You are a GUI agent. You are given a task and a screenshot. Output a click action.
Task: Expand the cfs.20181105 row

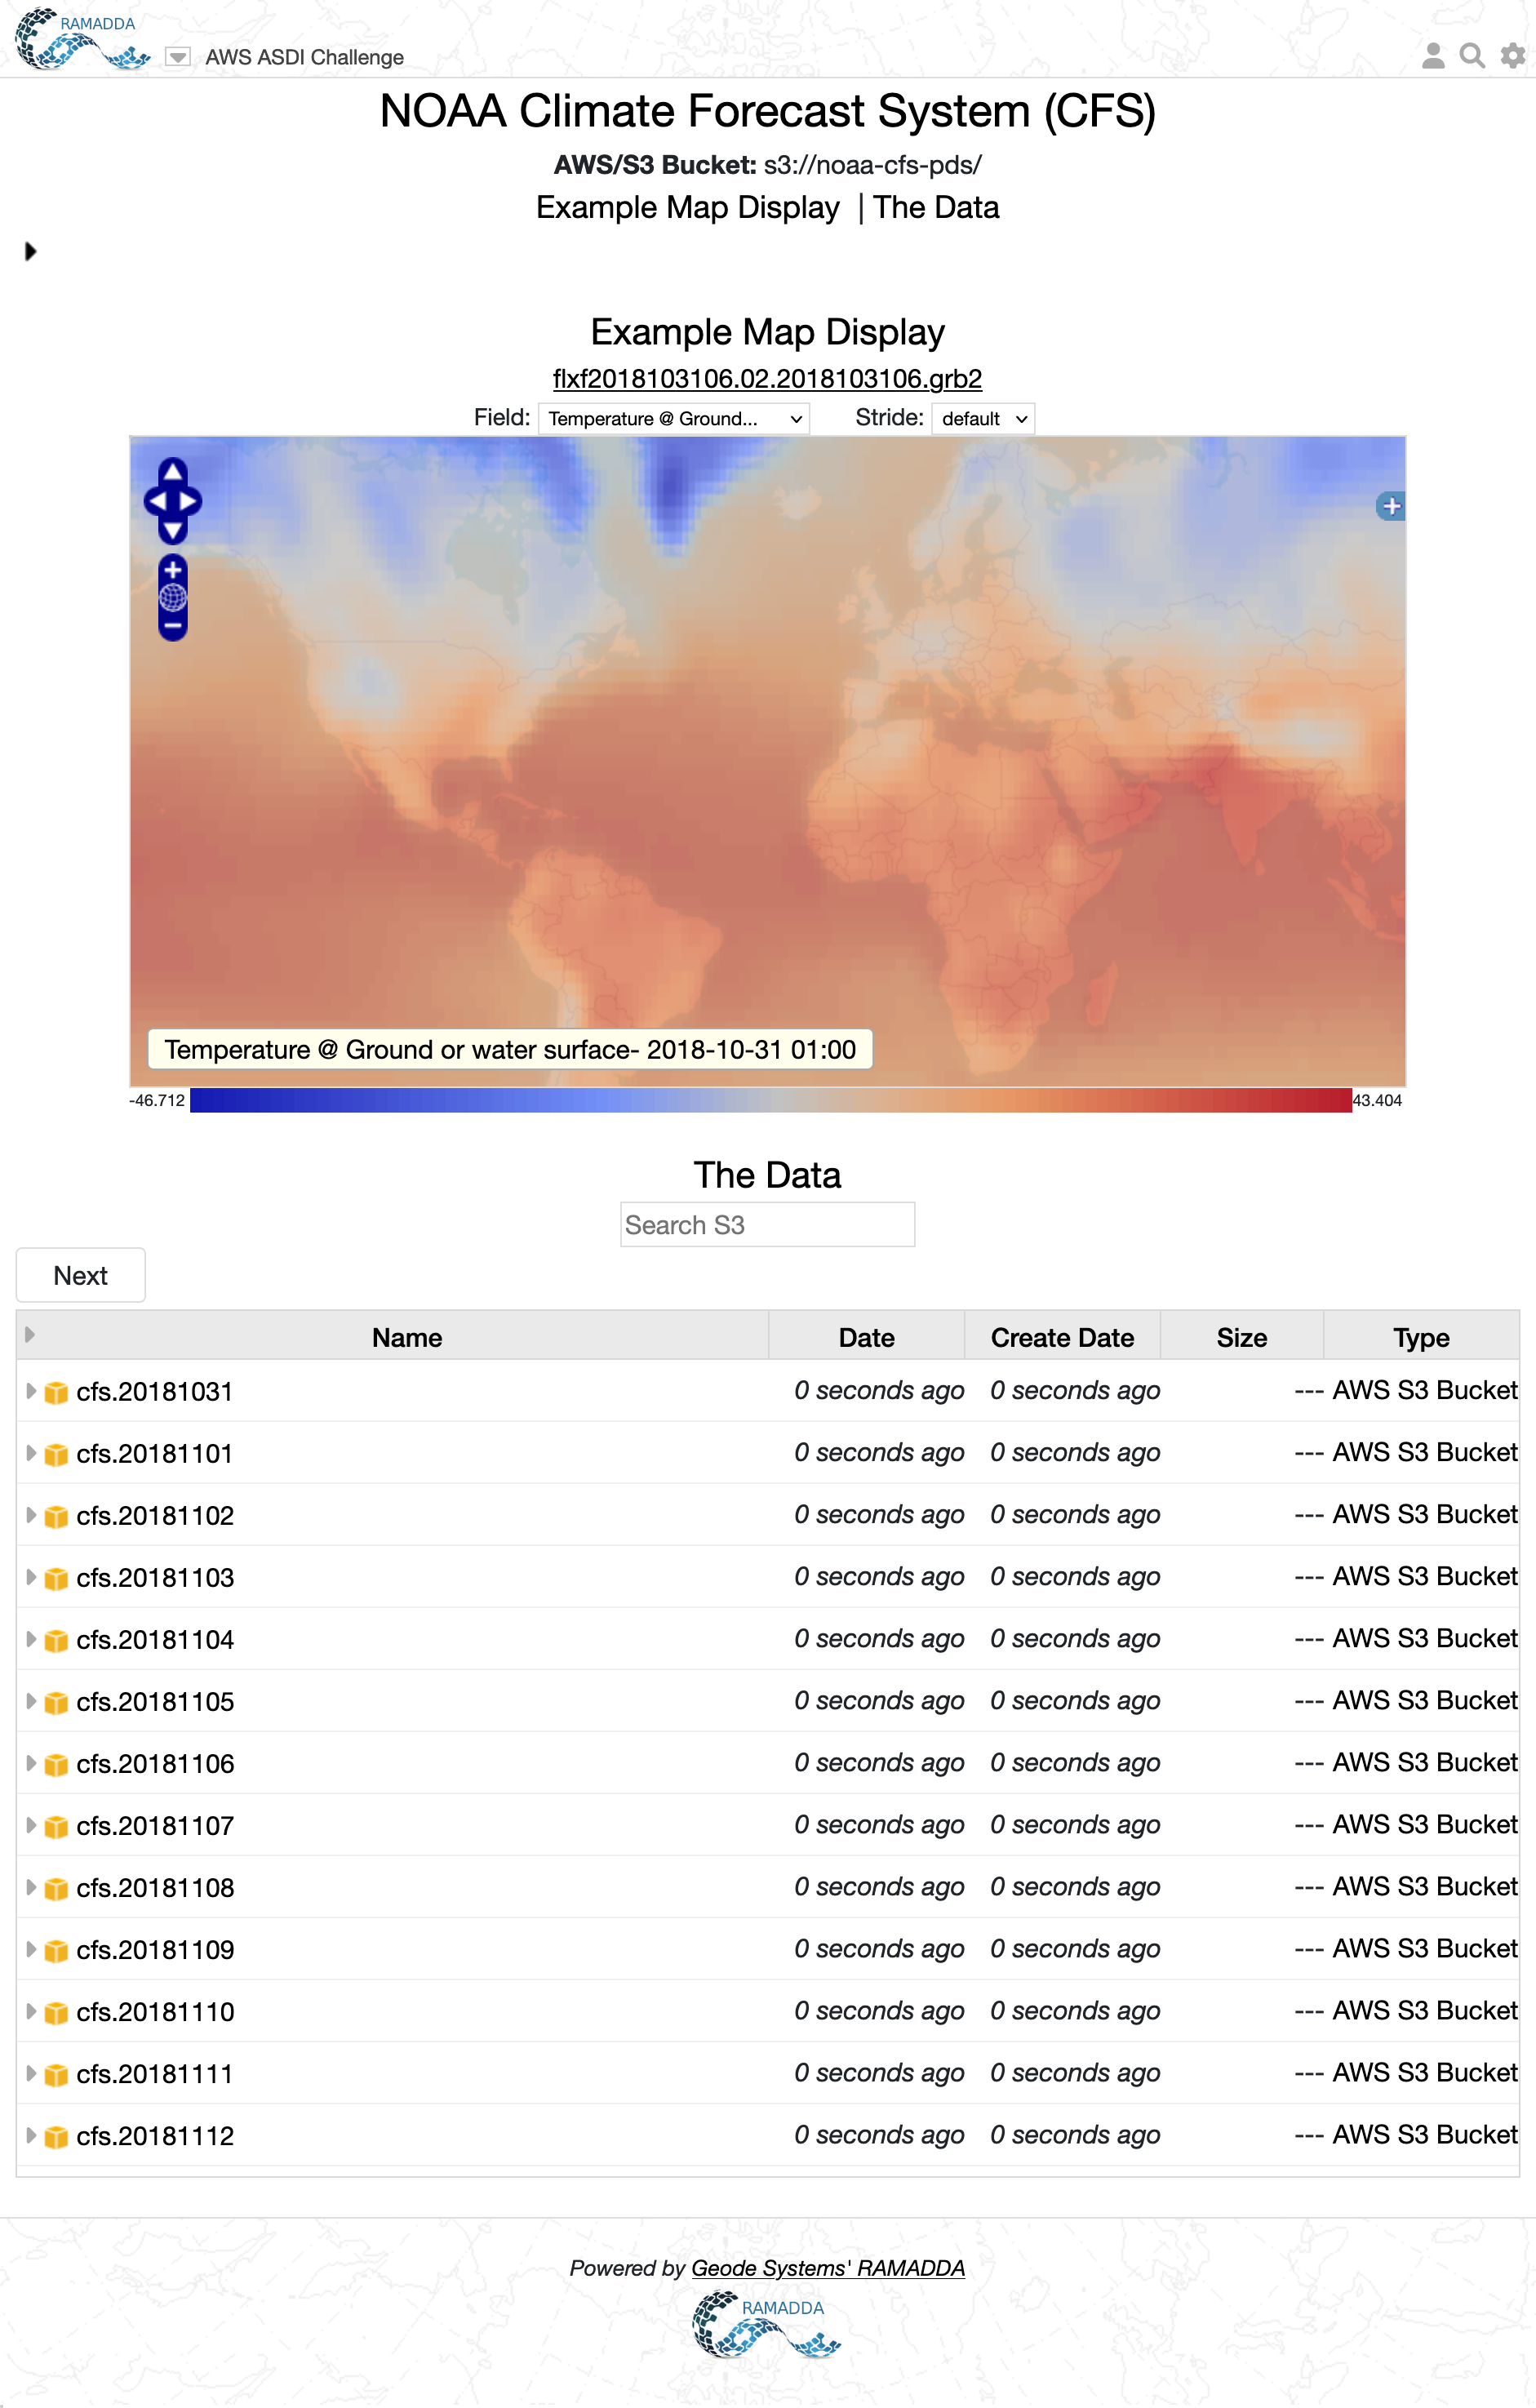point(31,1701)
